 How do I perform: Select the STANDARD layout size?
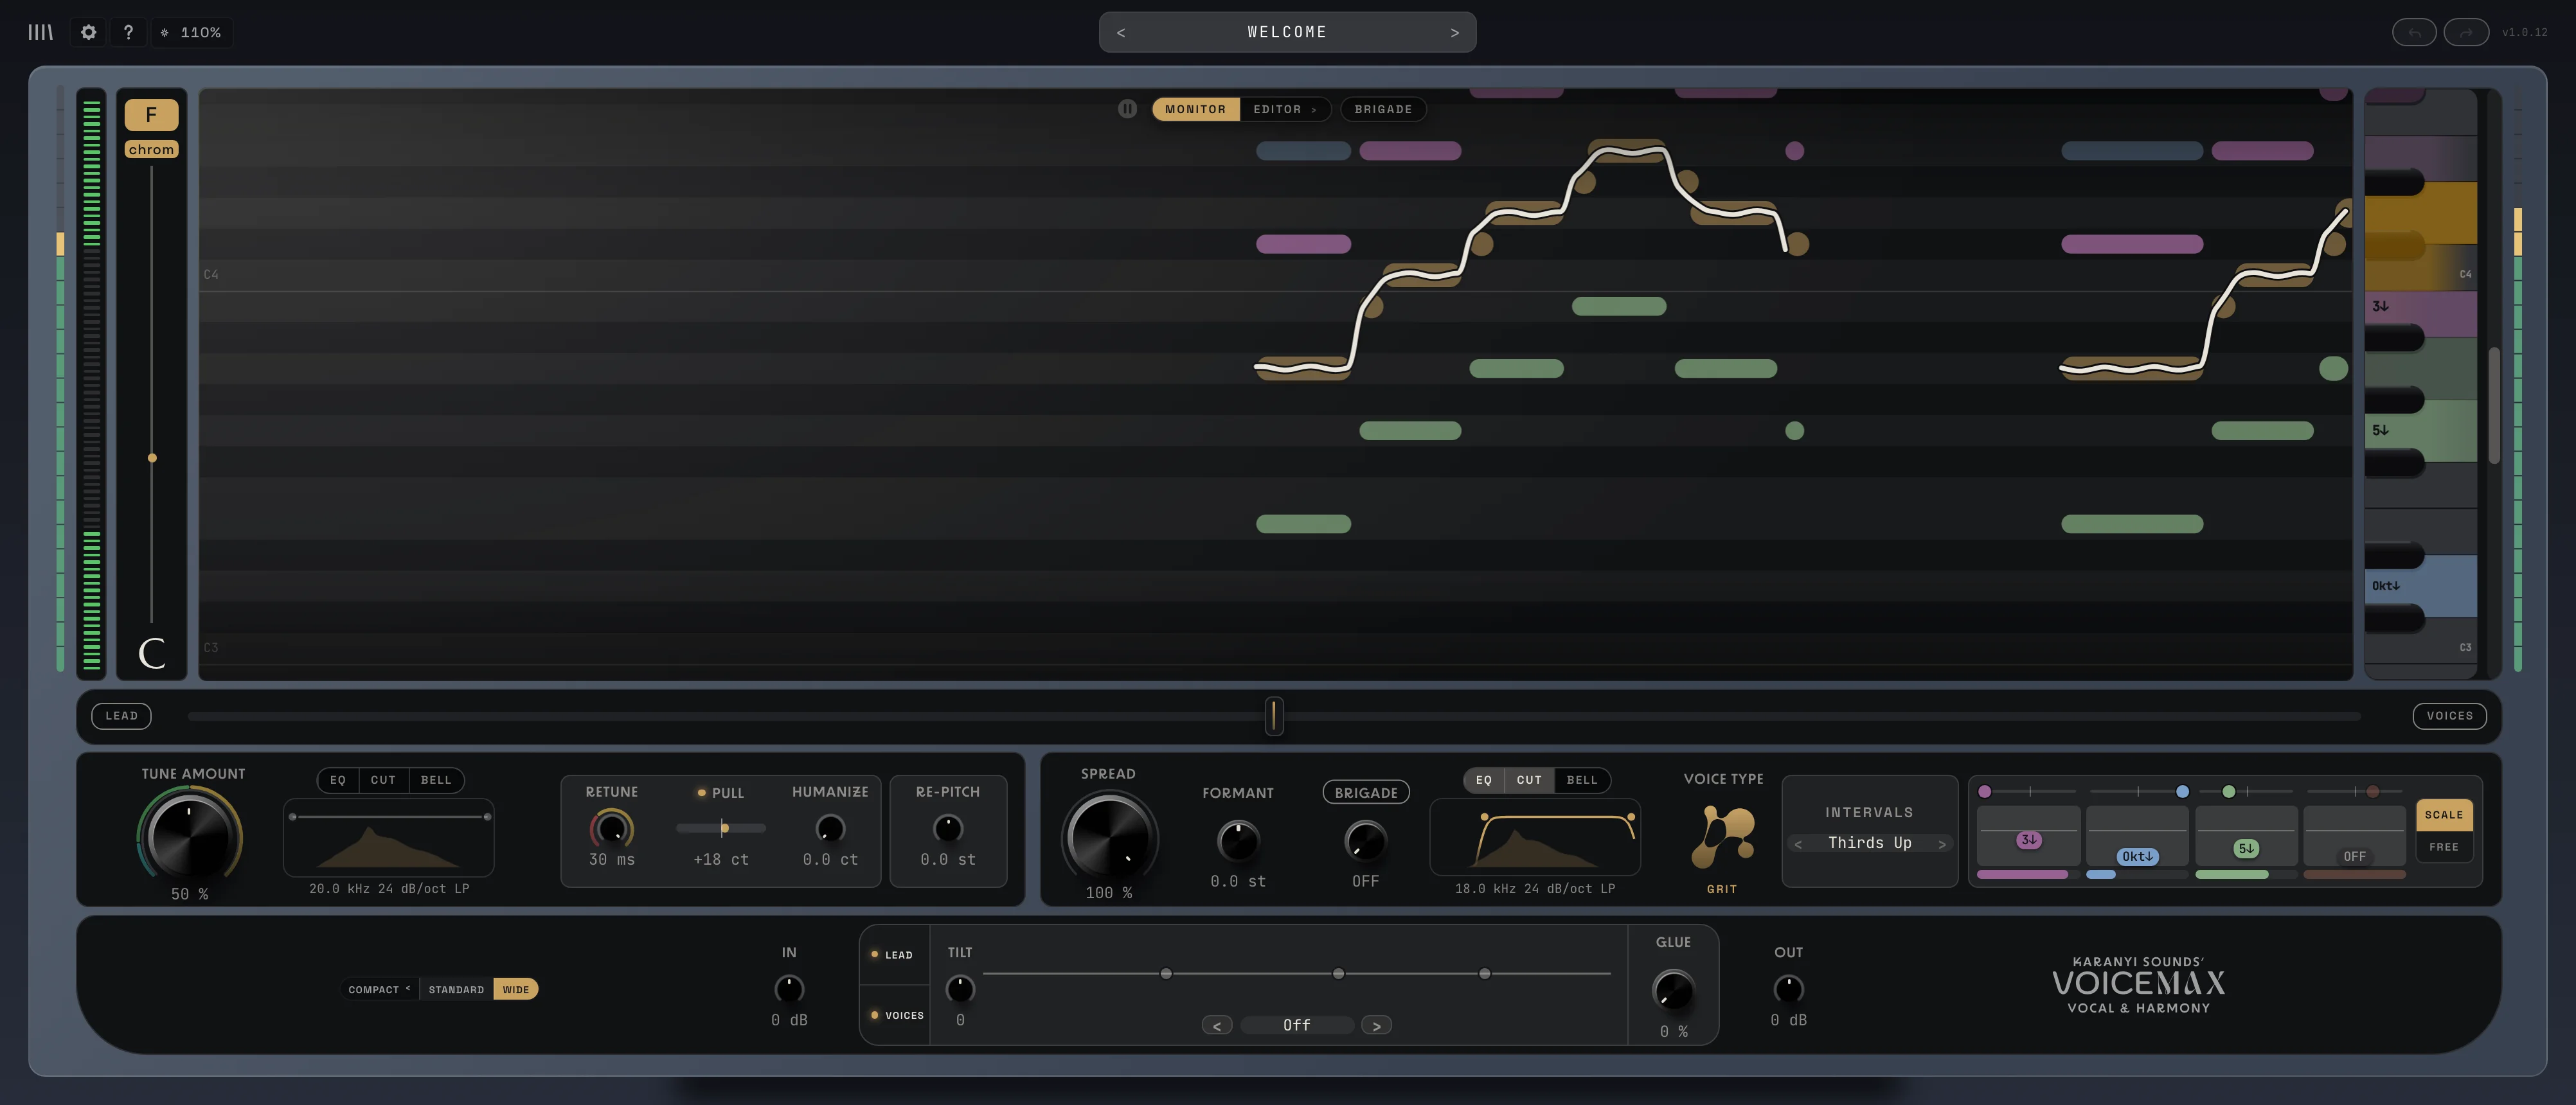pos(456,989)
